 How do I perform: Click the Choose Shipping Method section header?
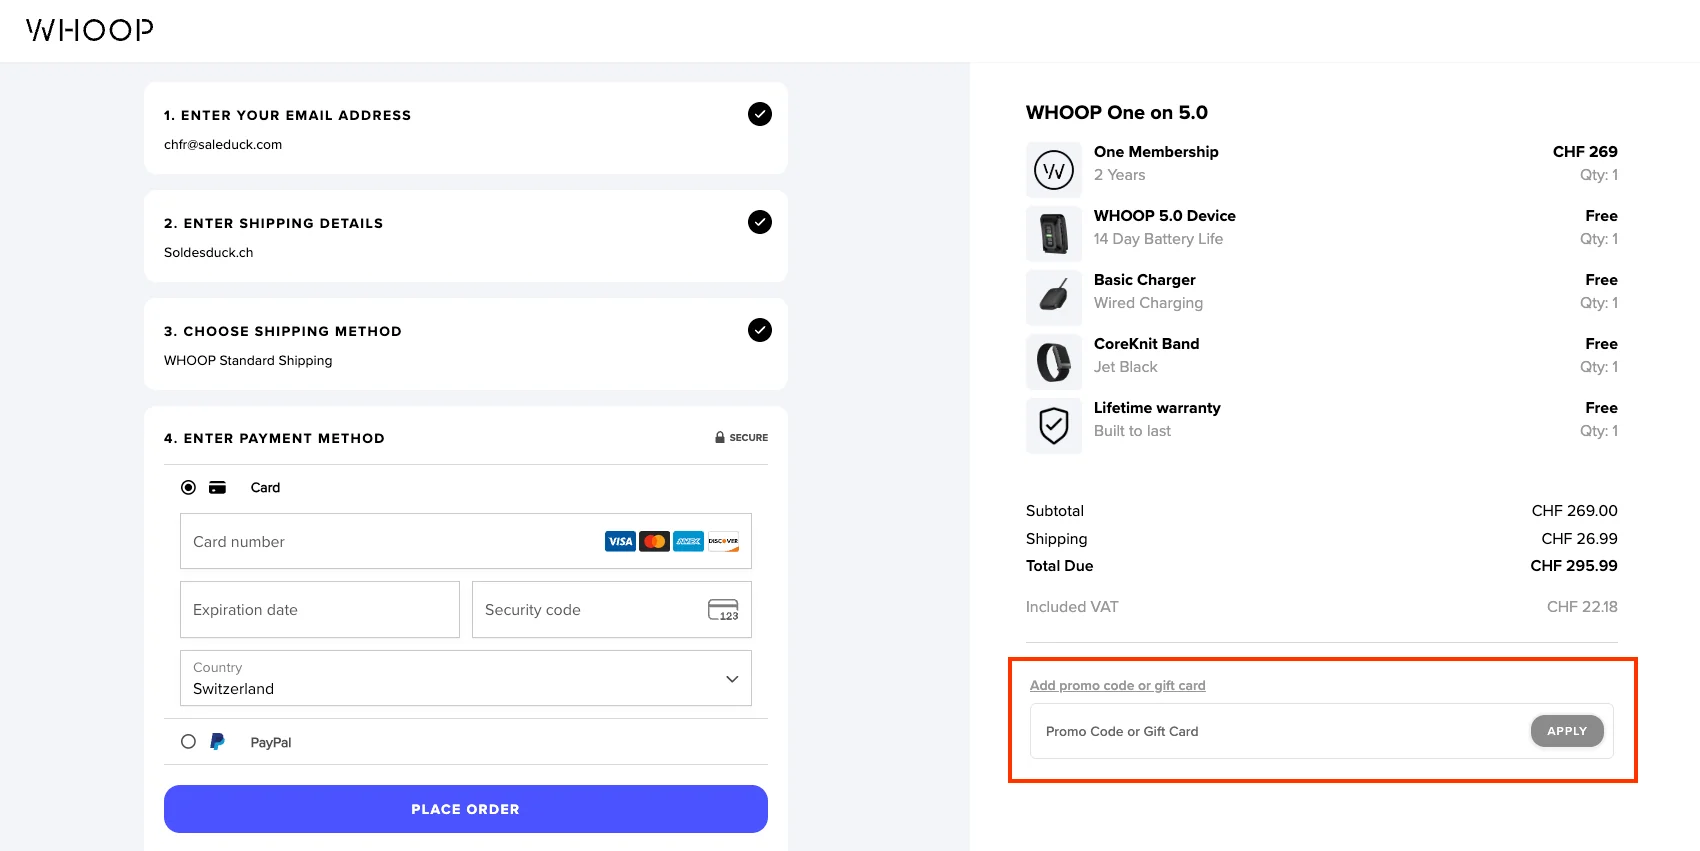[283, 331]
